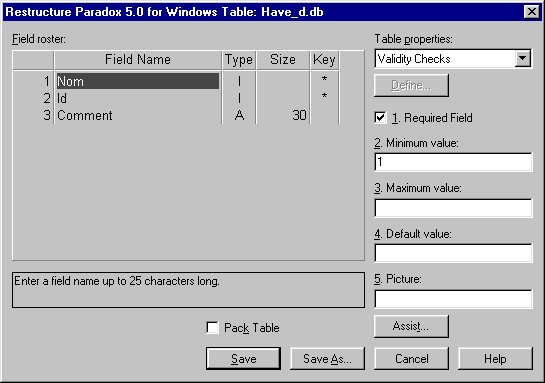This screenshot has width=545, height=383.
Task: Open the Table properties dropdown arrow
Action: (x=523, y=58)
